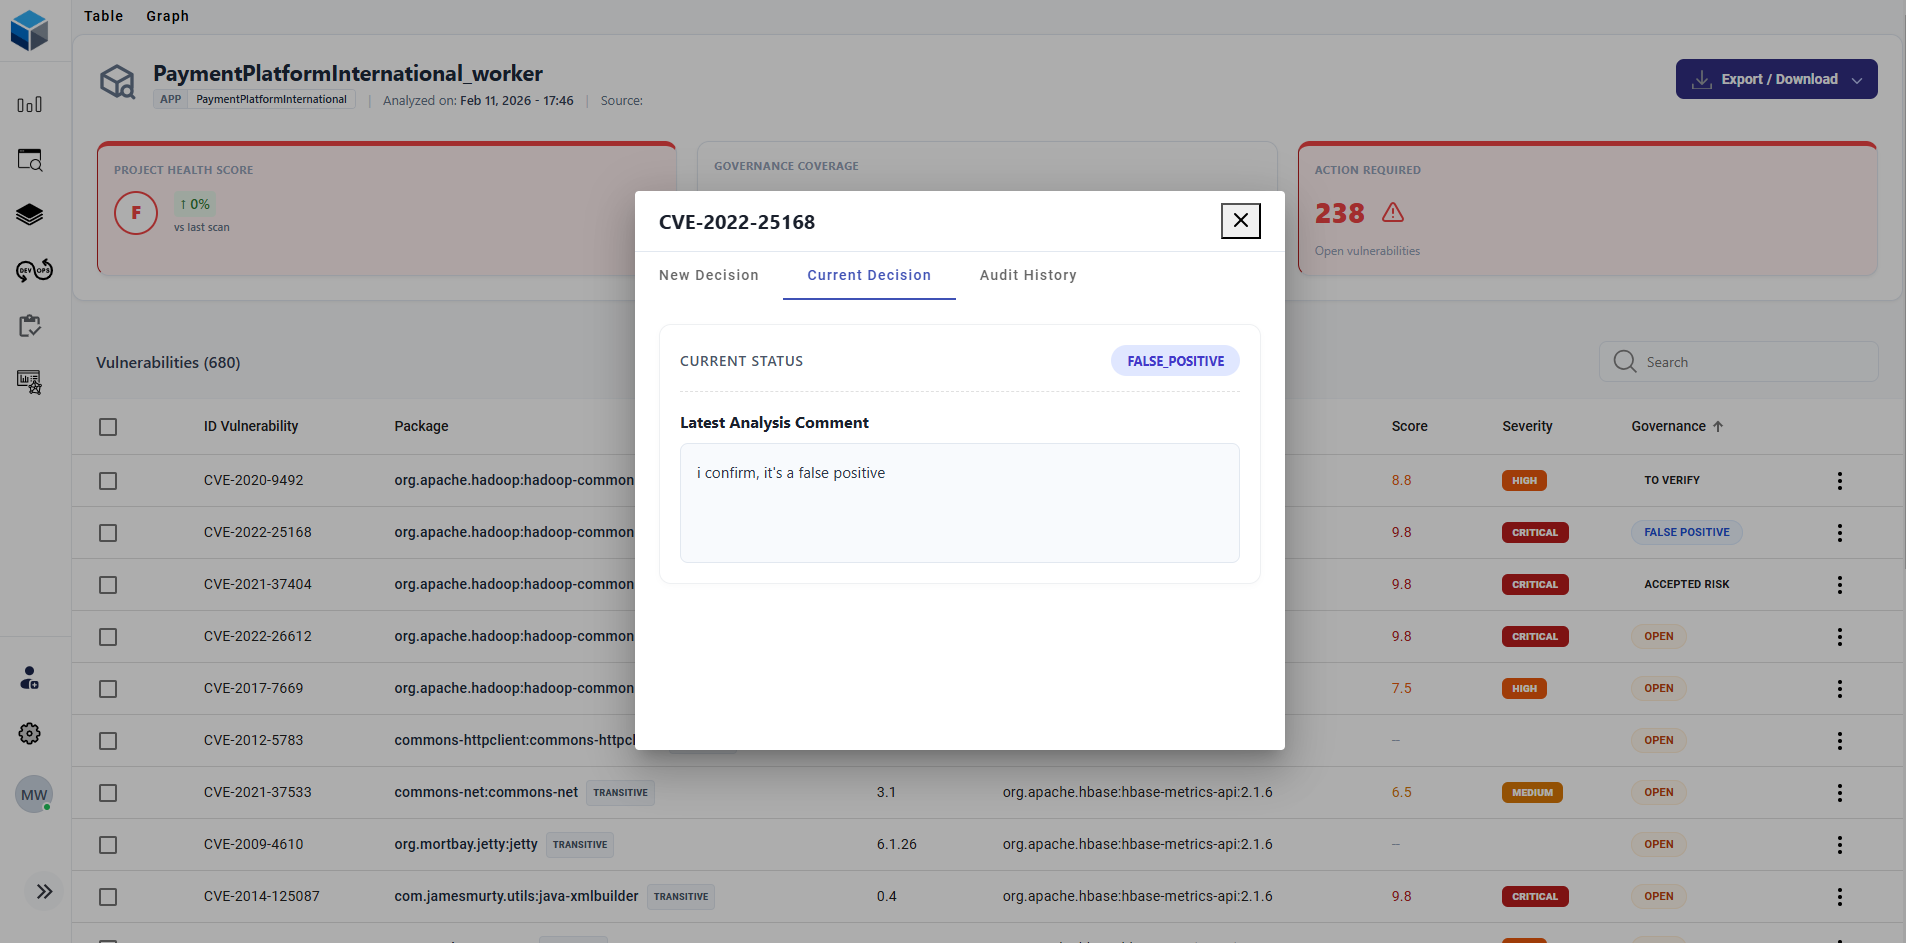Click the MW user avatar
Image resolution: width=1906 pixels, height=943 pixels.
click(34, 795)
